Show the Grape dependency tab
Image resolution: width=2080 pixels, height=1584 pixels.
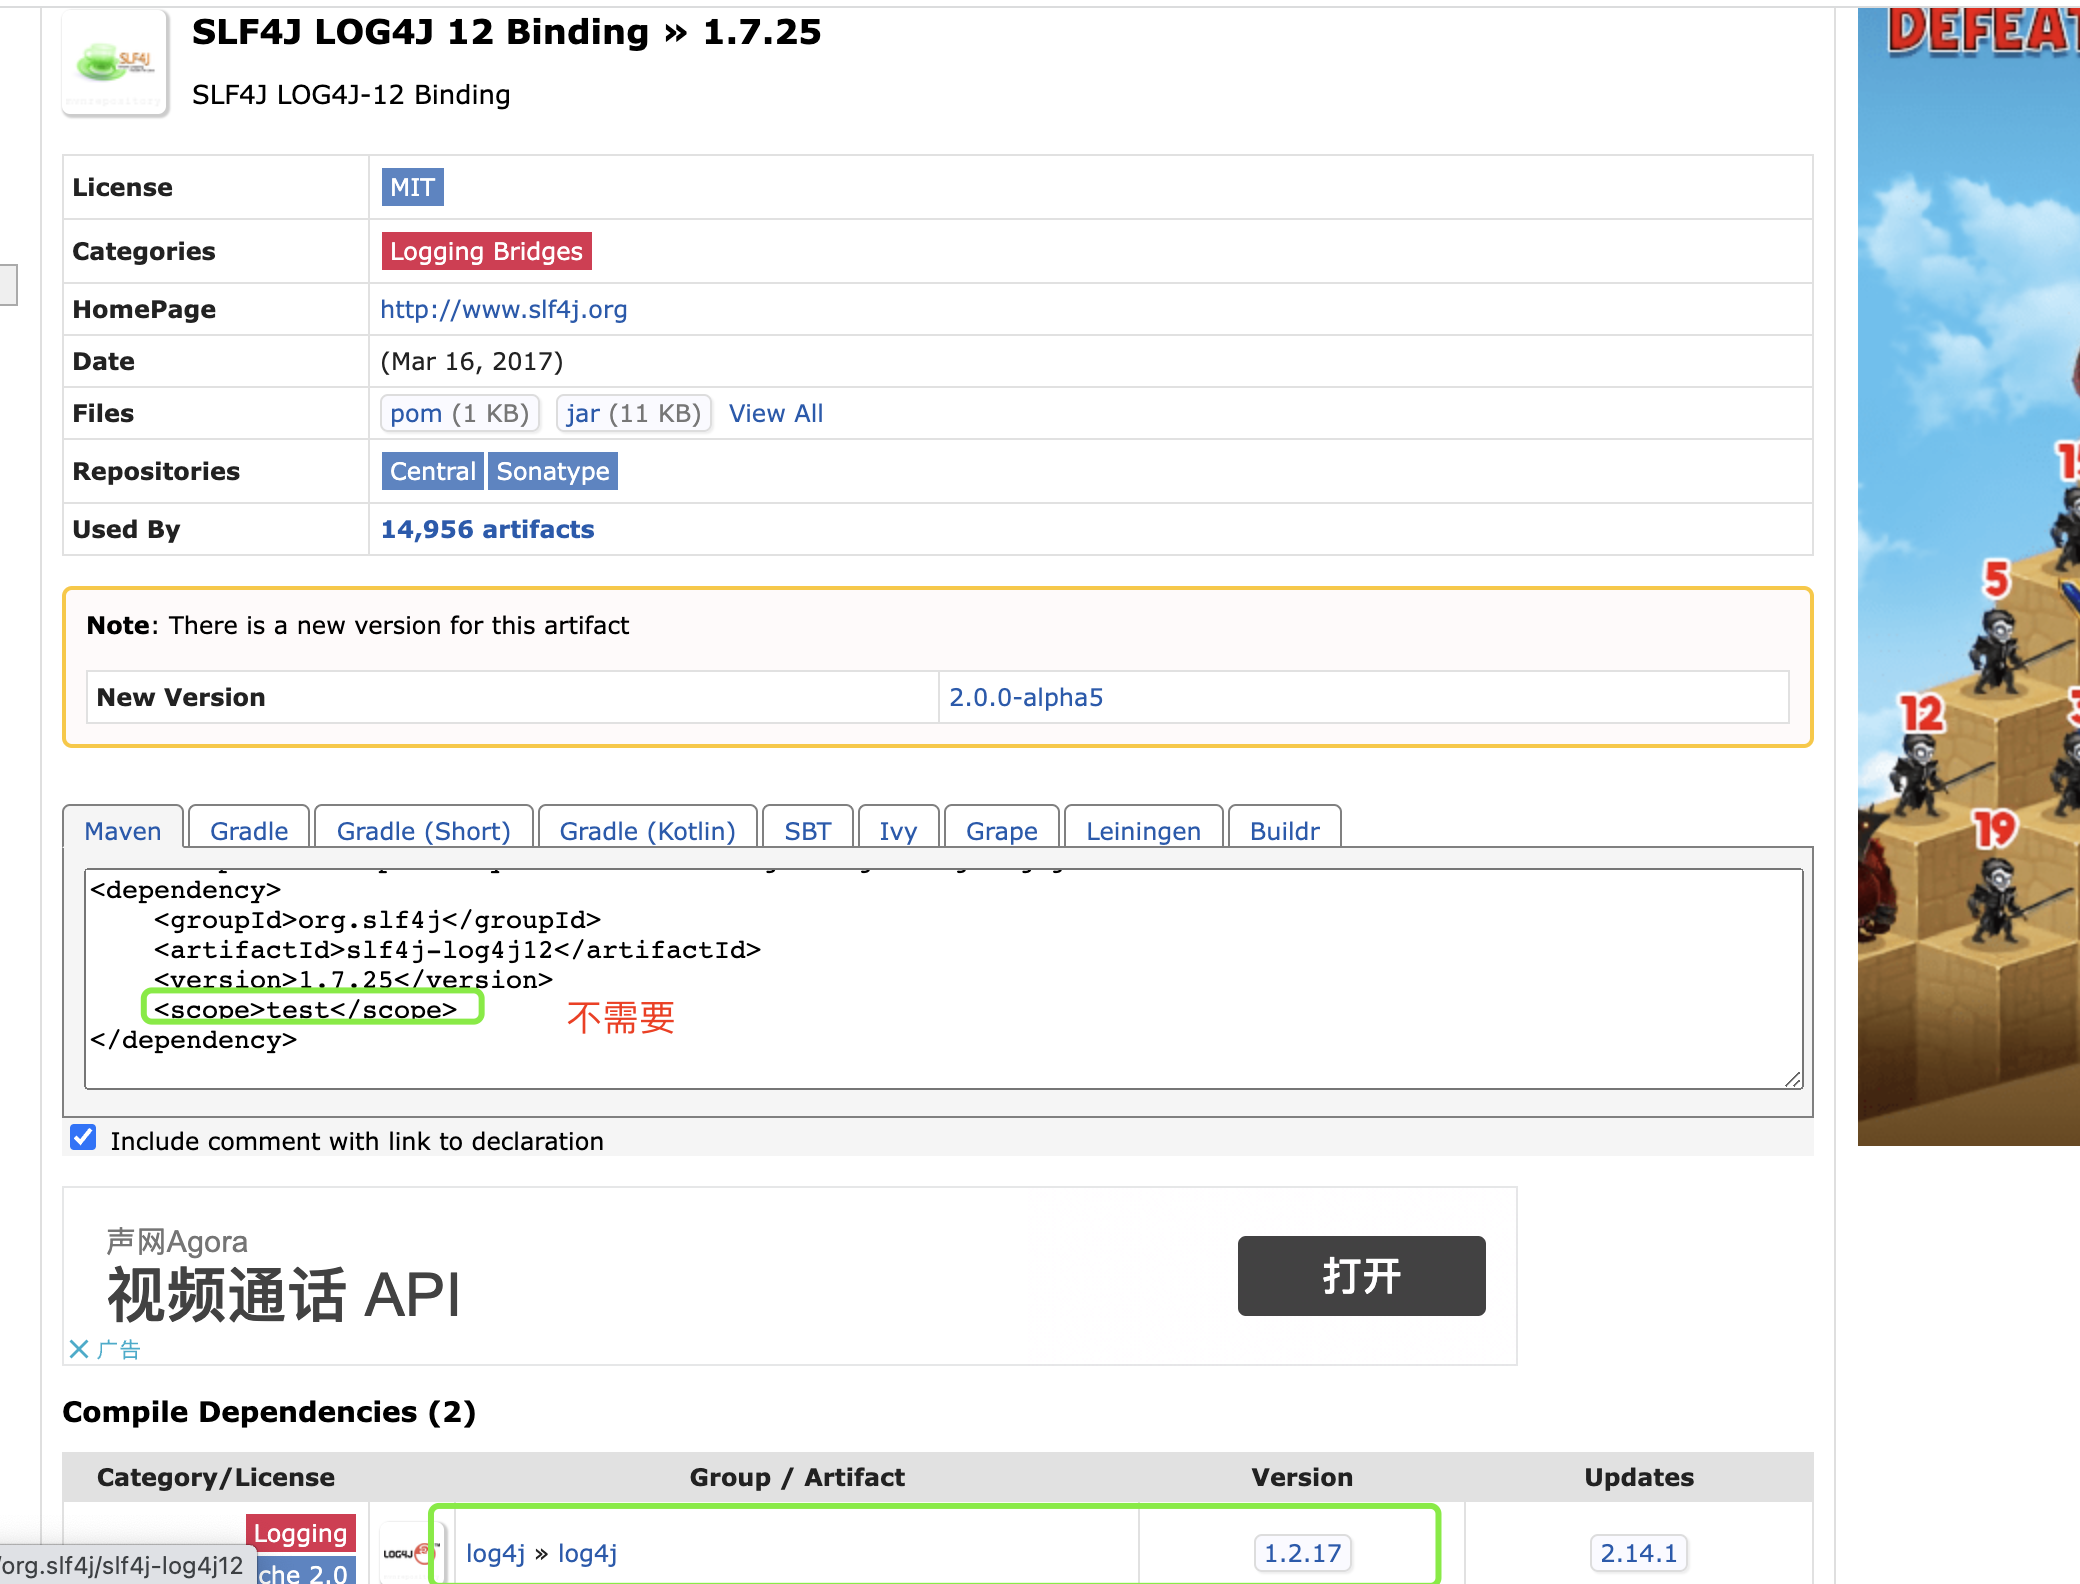coord(1002,830)
